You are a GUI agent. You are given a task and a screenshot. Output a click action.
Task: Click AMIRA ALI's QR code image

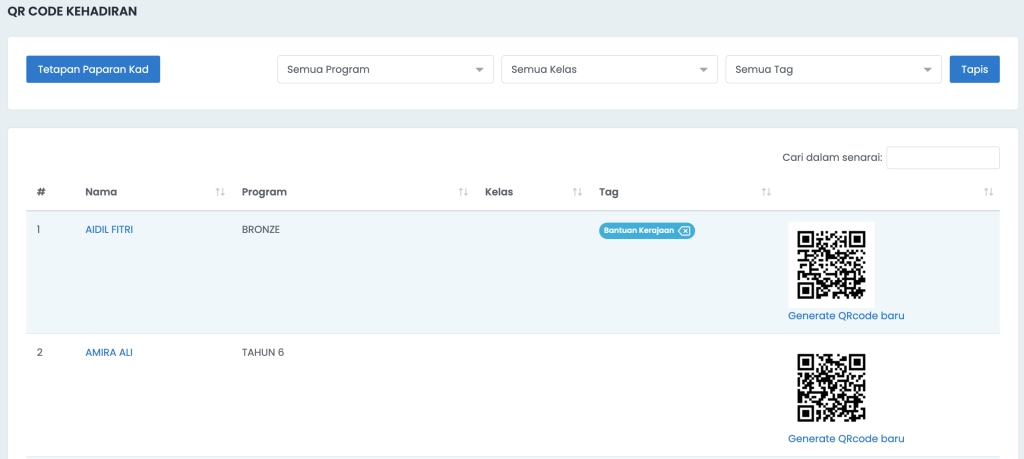pos(831,387)
